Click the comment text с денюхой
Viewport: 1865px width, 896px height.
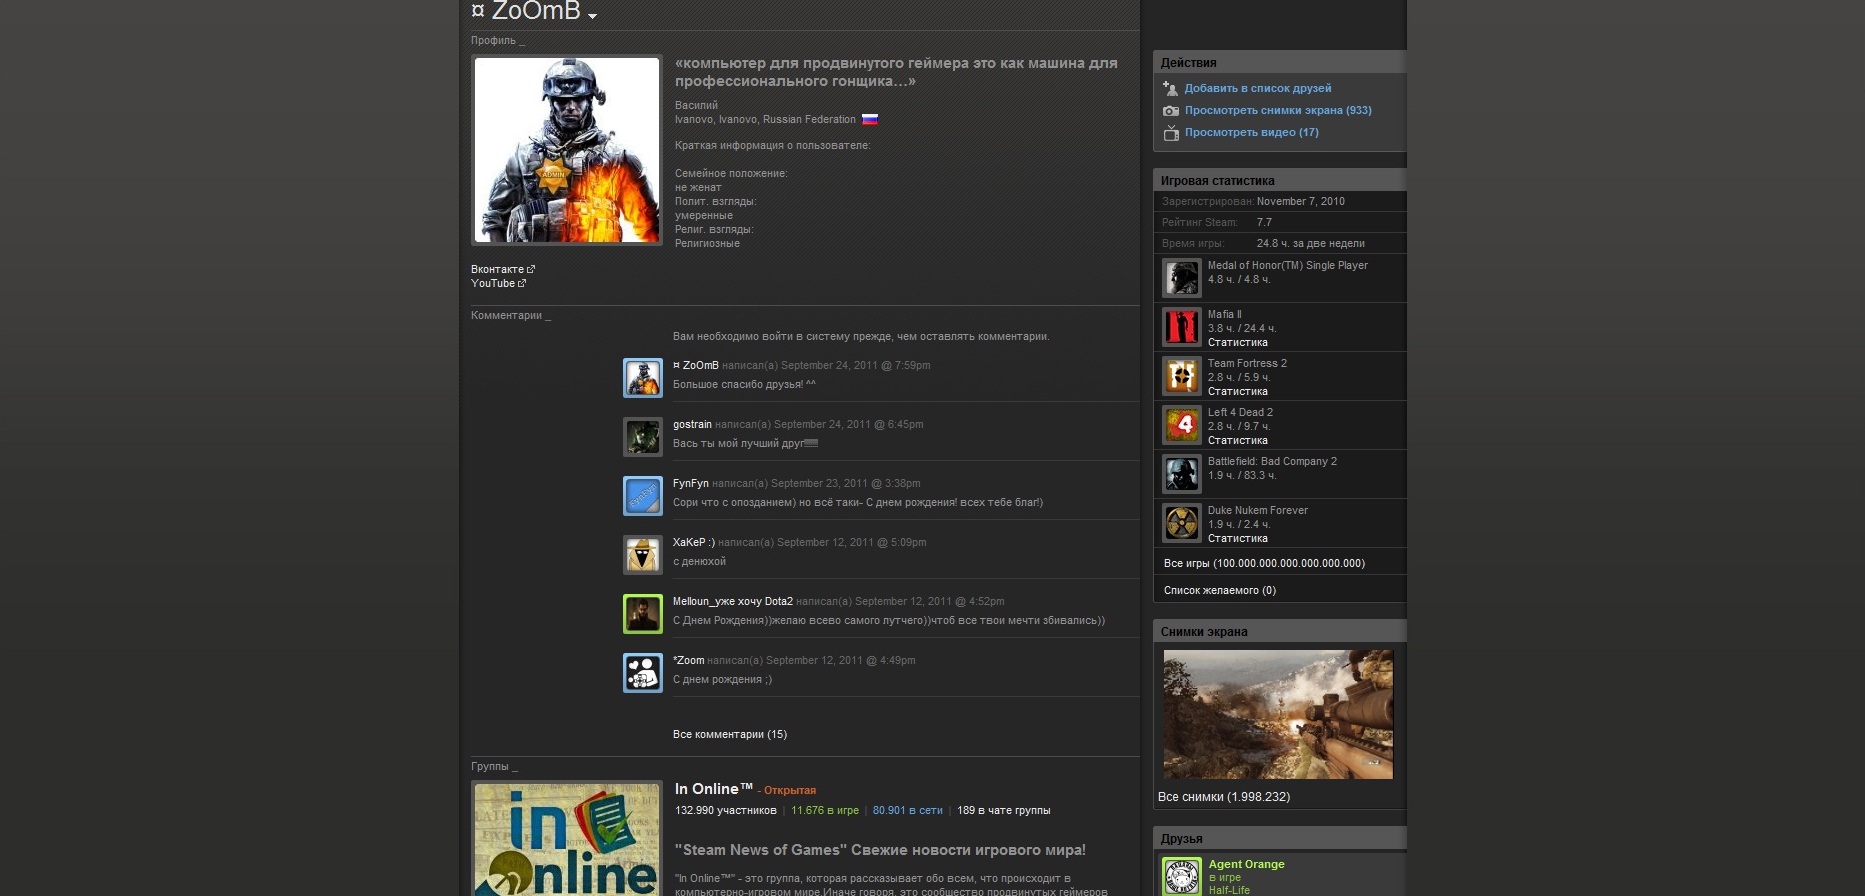pos(700,561)
